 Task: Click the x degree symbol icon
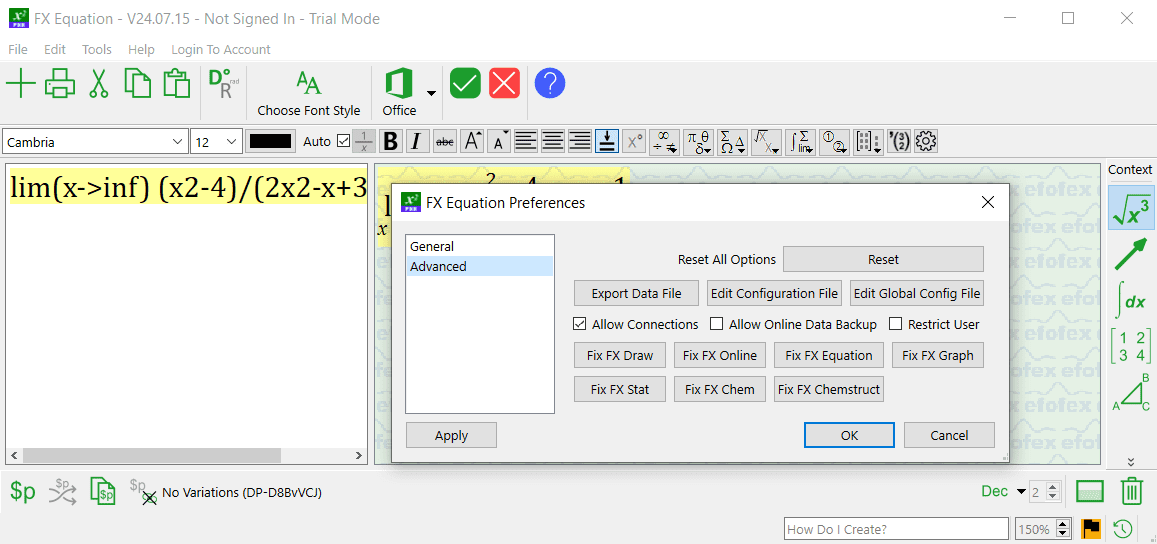[x=634, y=141]
